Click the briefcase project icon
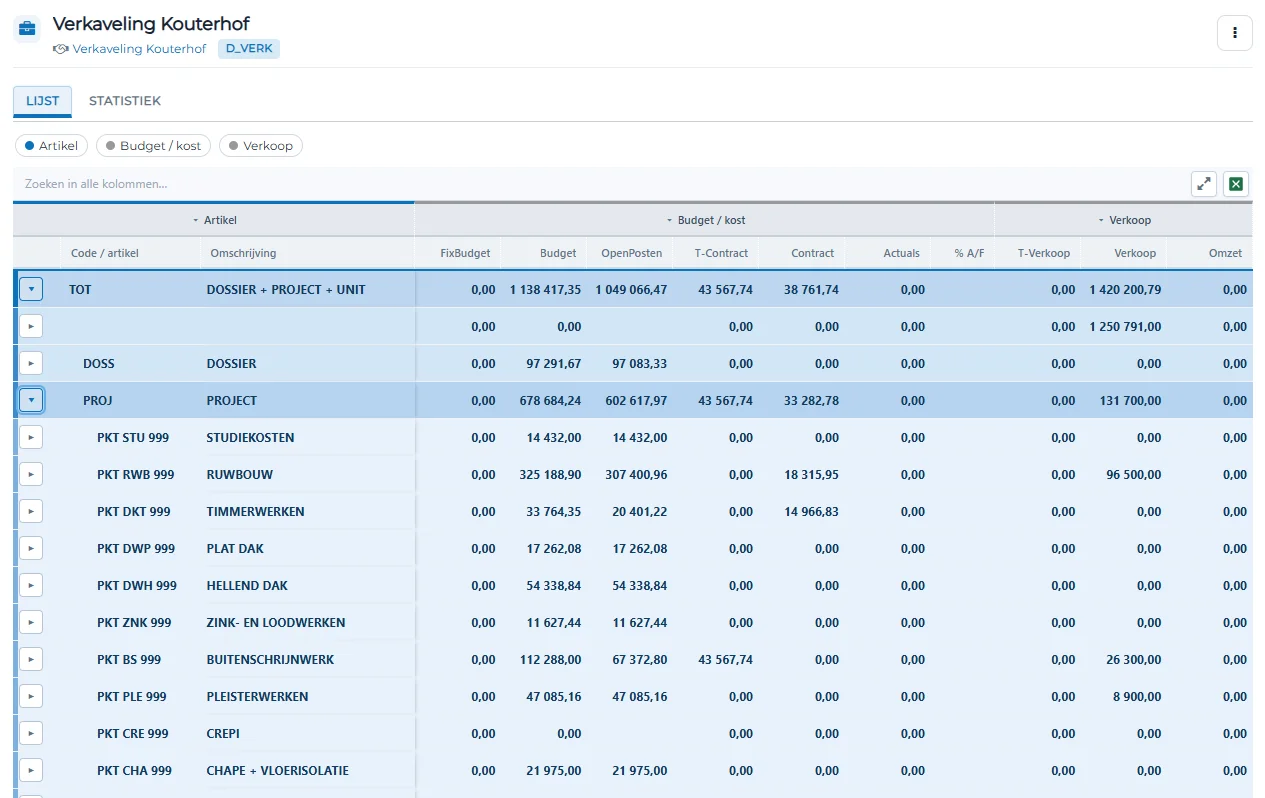The image size is (1265, 798). click(27, 28)
